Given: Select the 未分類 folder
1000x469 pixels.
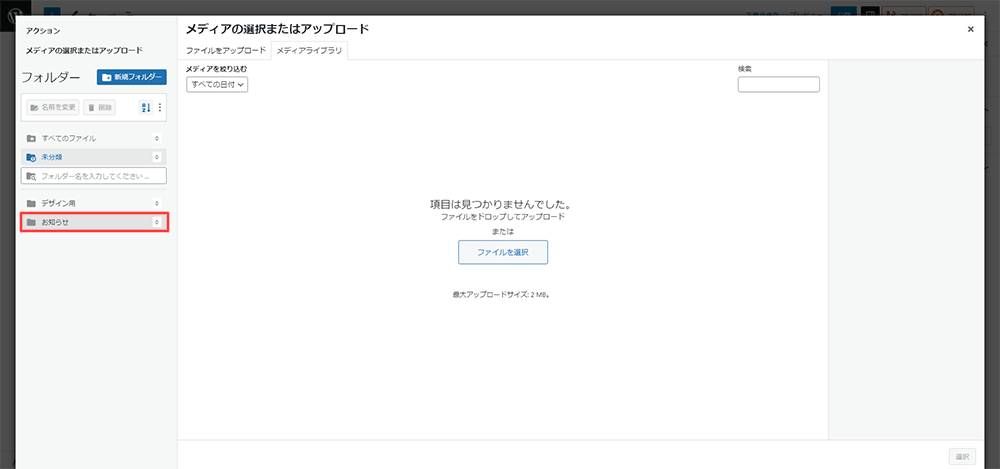Looking at the screenshot, I should tap(94, 157).
